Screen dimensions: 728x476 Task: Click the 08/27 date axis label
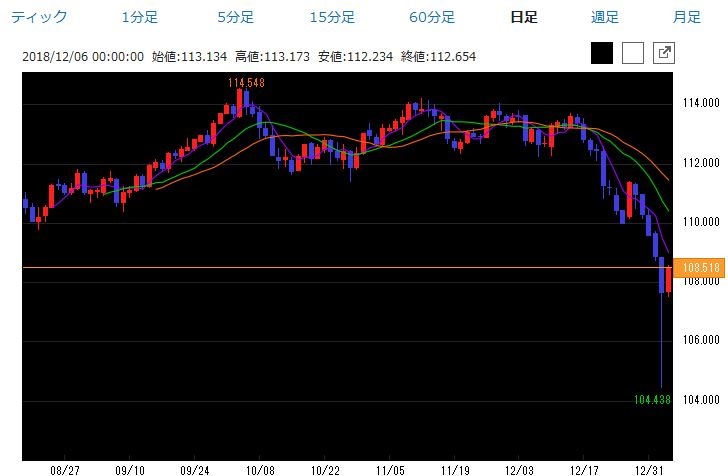click(x=65, y=470)
